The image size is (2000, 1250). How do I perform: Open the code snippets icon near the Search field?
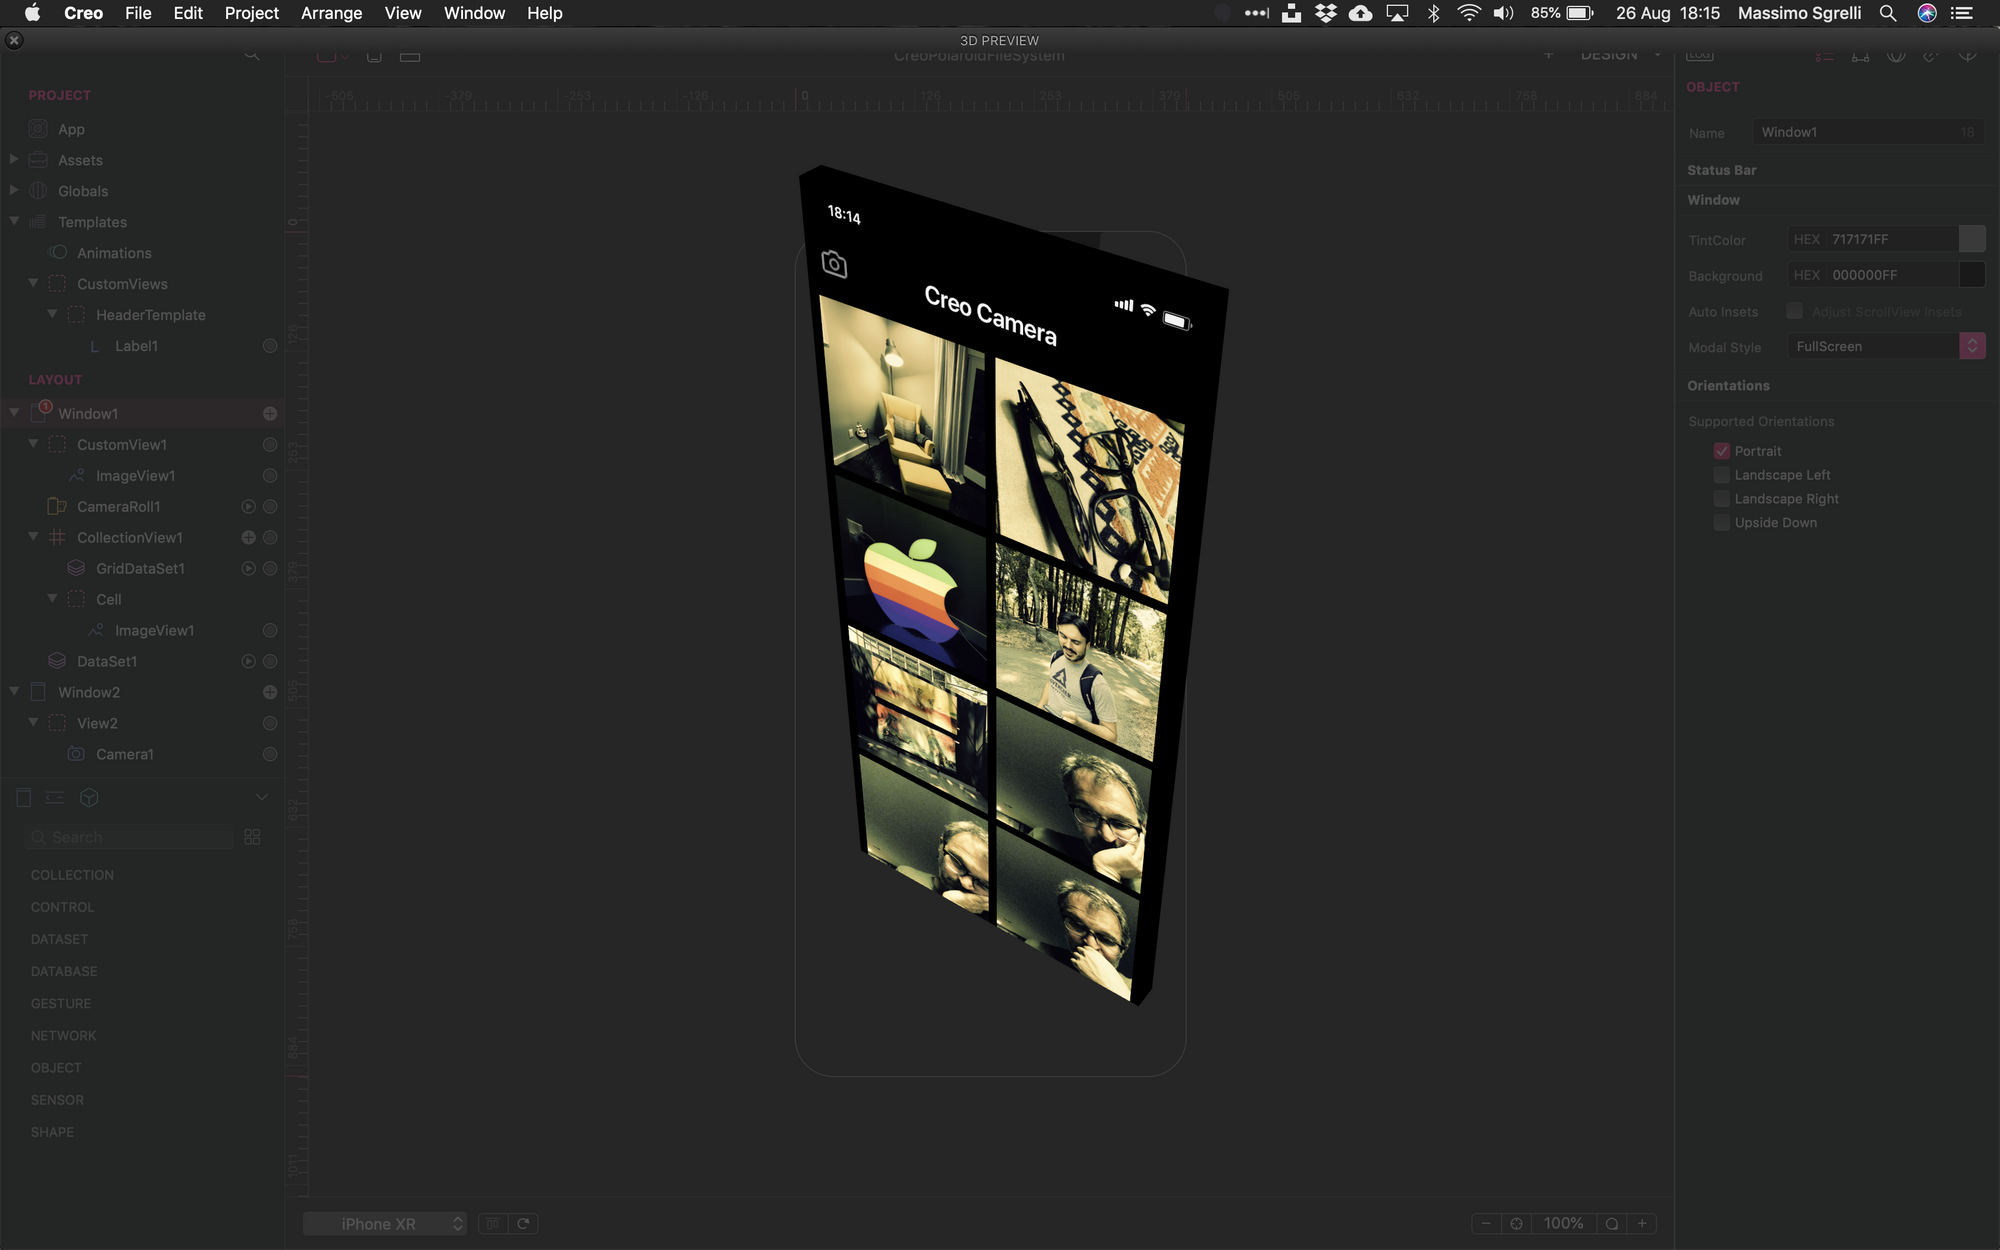pos(54,797)
